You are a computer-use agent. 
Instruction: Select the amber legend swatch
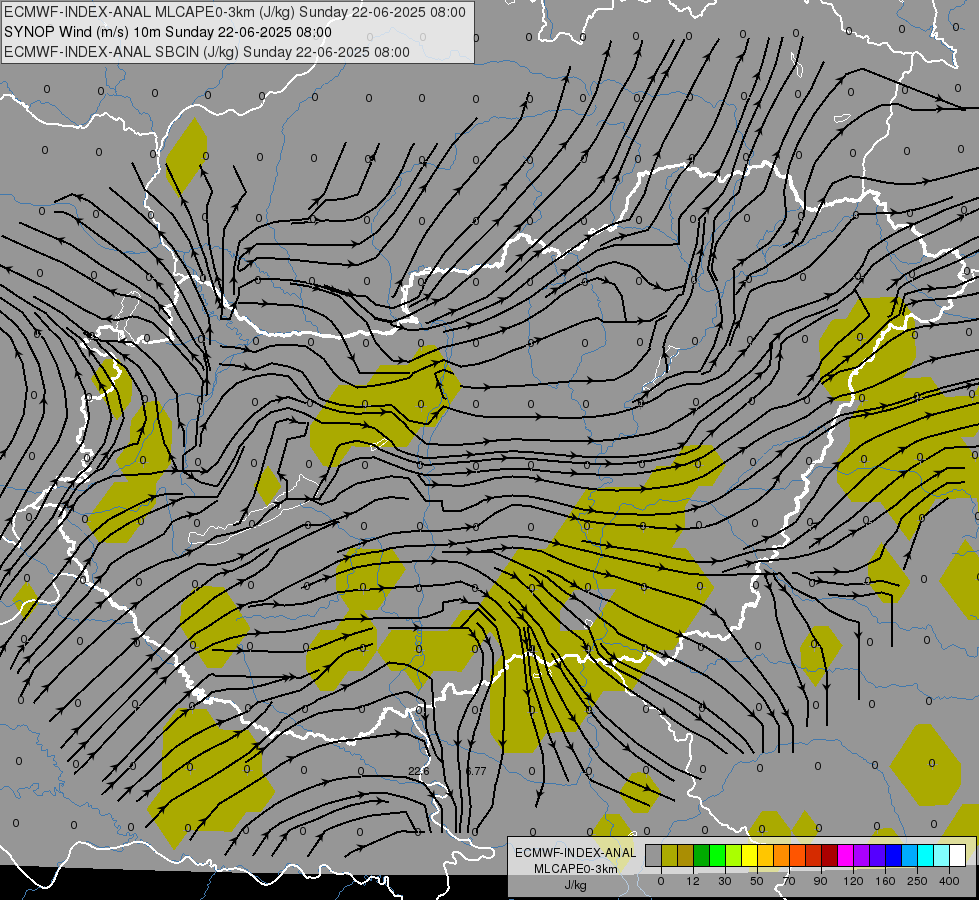(x=765, y=855)
